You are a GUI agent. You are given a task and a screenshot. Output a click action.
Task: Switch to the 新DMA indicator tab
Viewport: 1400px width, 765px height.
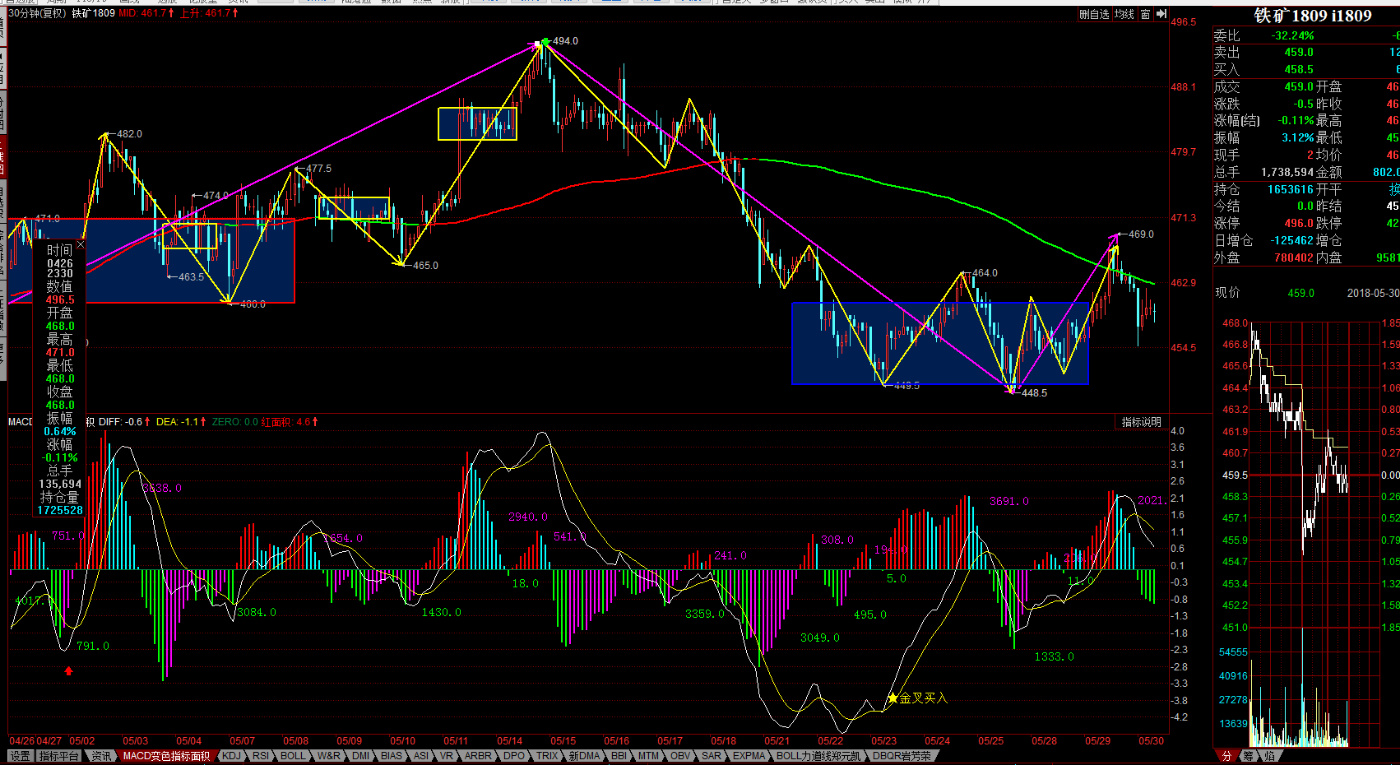tap(585, 756)
